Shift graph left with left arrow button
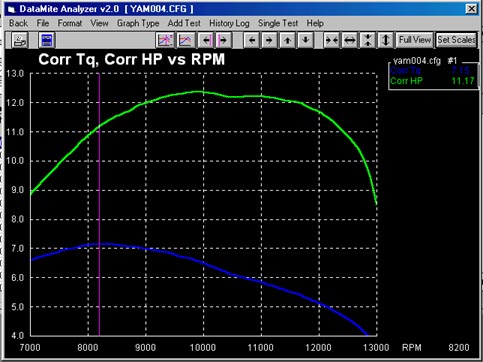This screenshot has height=362, width=483. click(x=252, y=40)
